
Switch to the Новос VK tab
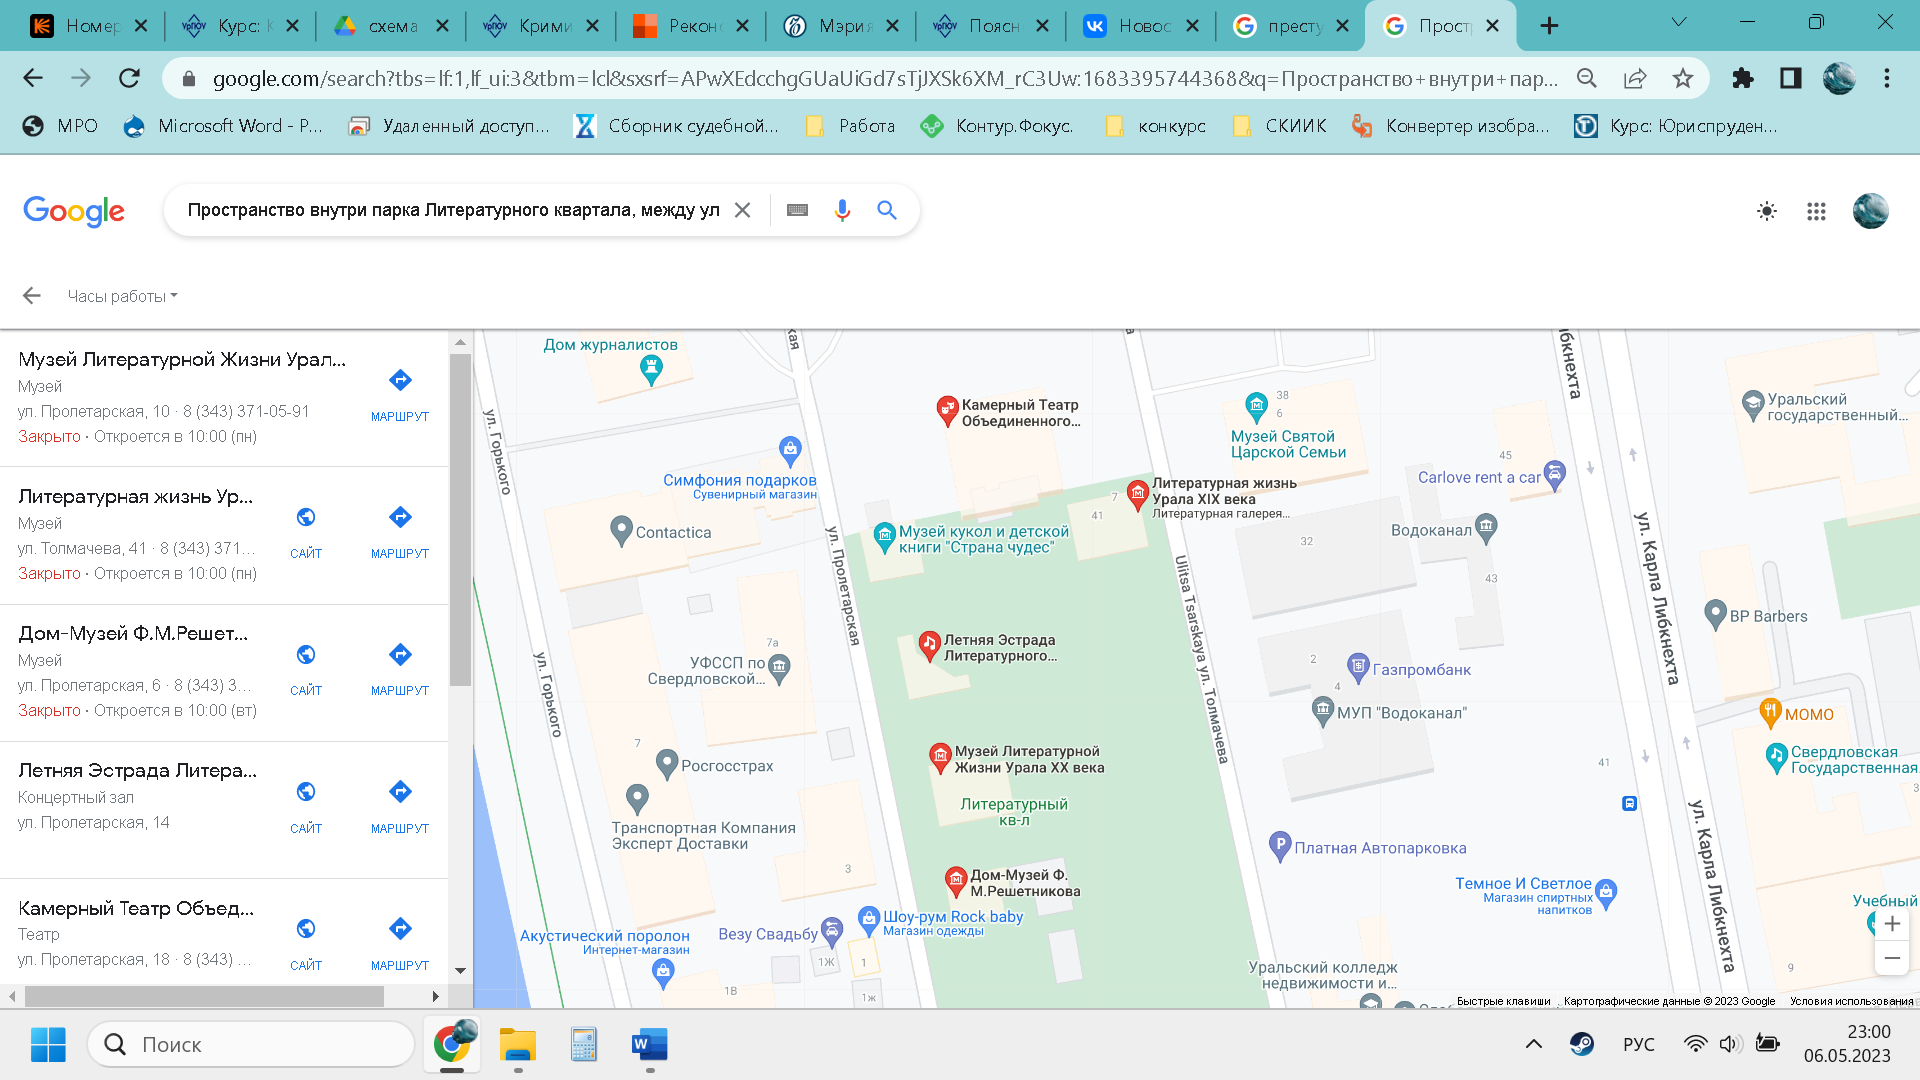(1141, 26)
